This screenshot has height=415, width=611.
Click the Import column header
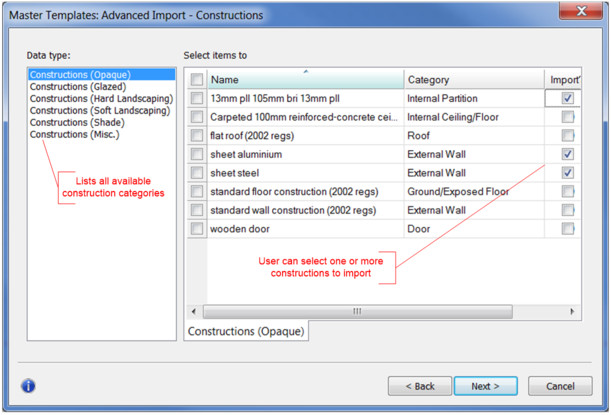tap(564, 80)
